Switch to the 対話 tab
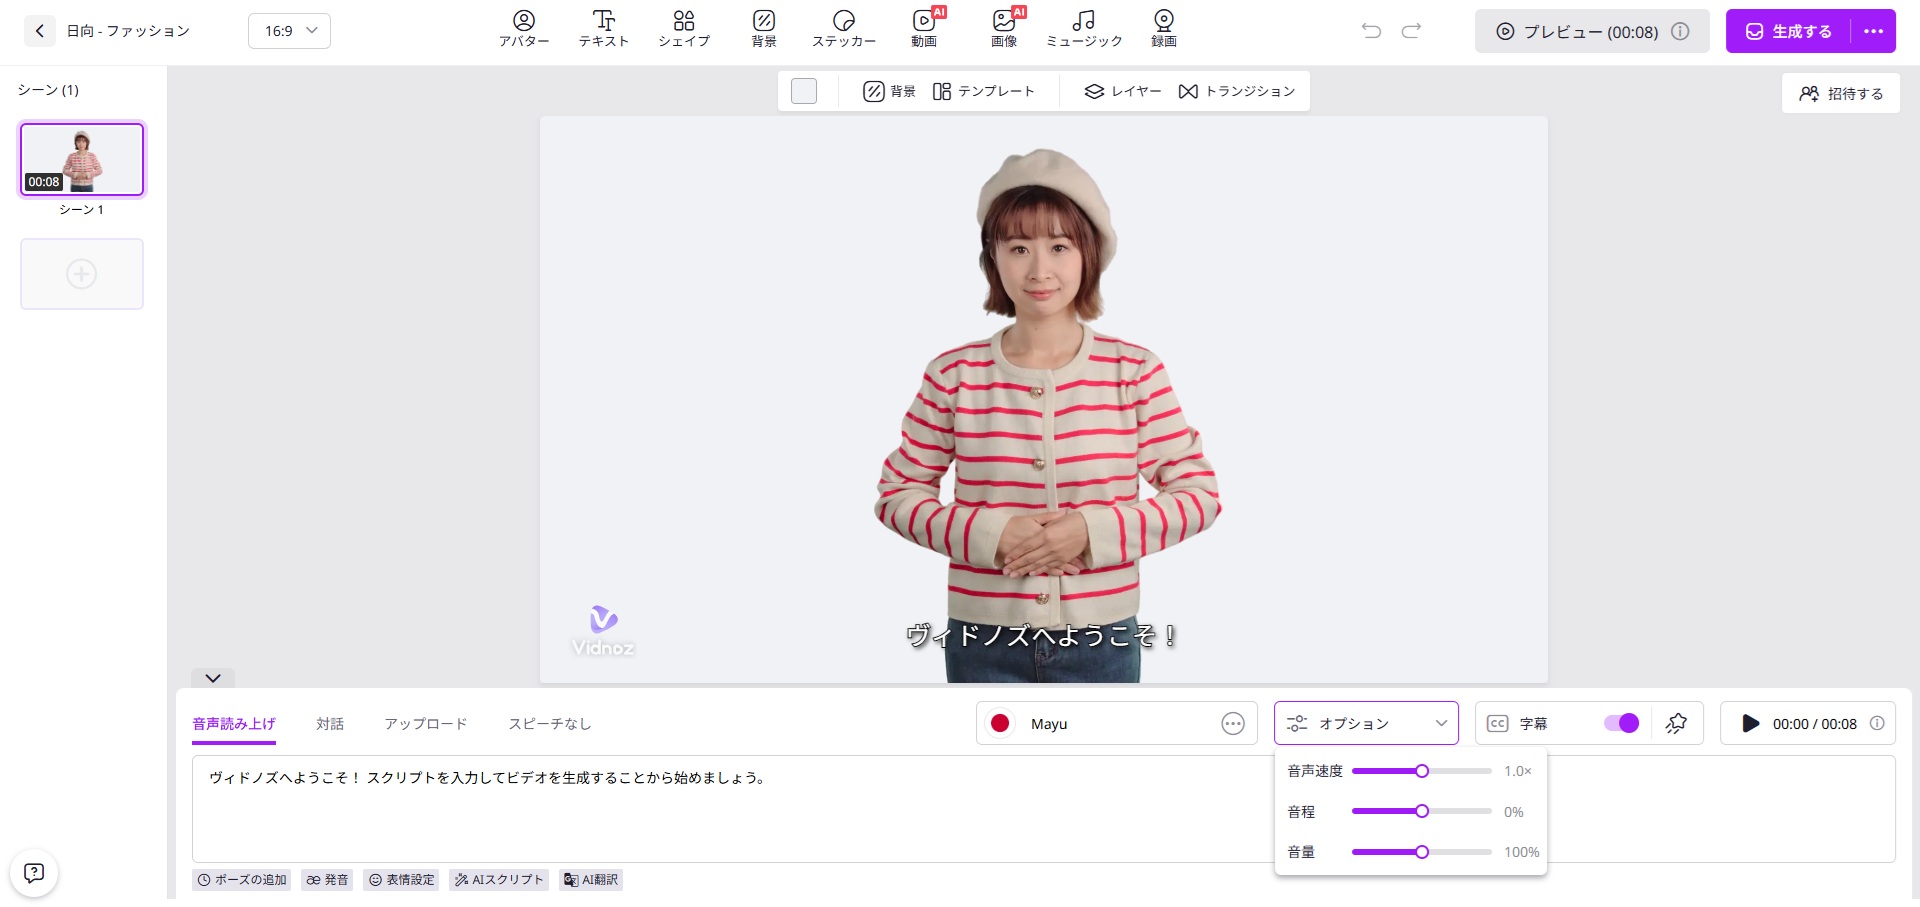 point(330,723)
